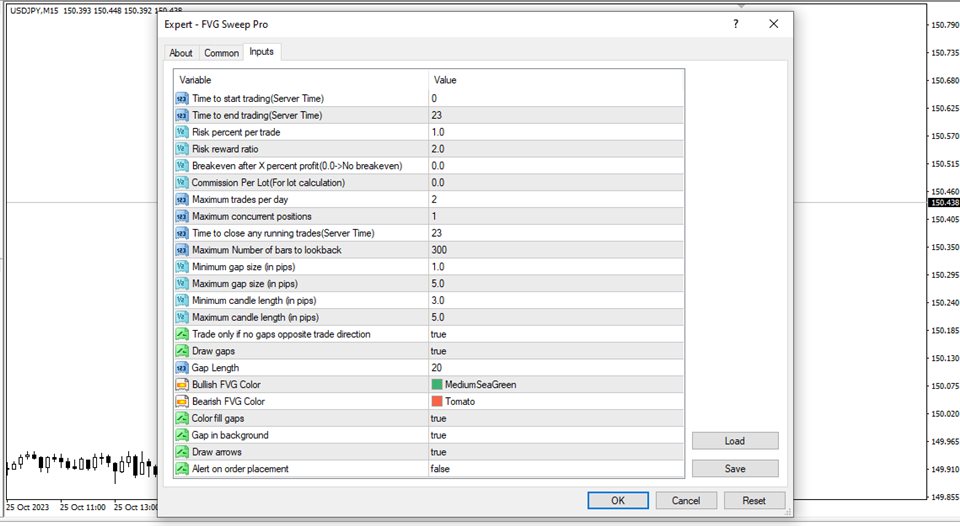The image size is (960, 526).
Task: Click the Tomato color swatch
Action: point(437,402)
